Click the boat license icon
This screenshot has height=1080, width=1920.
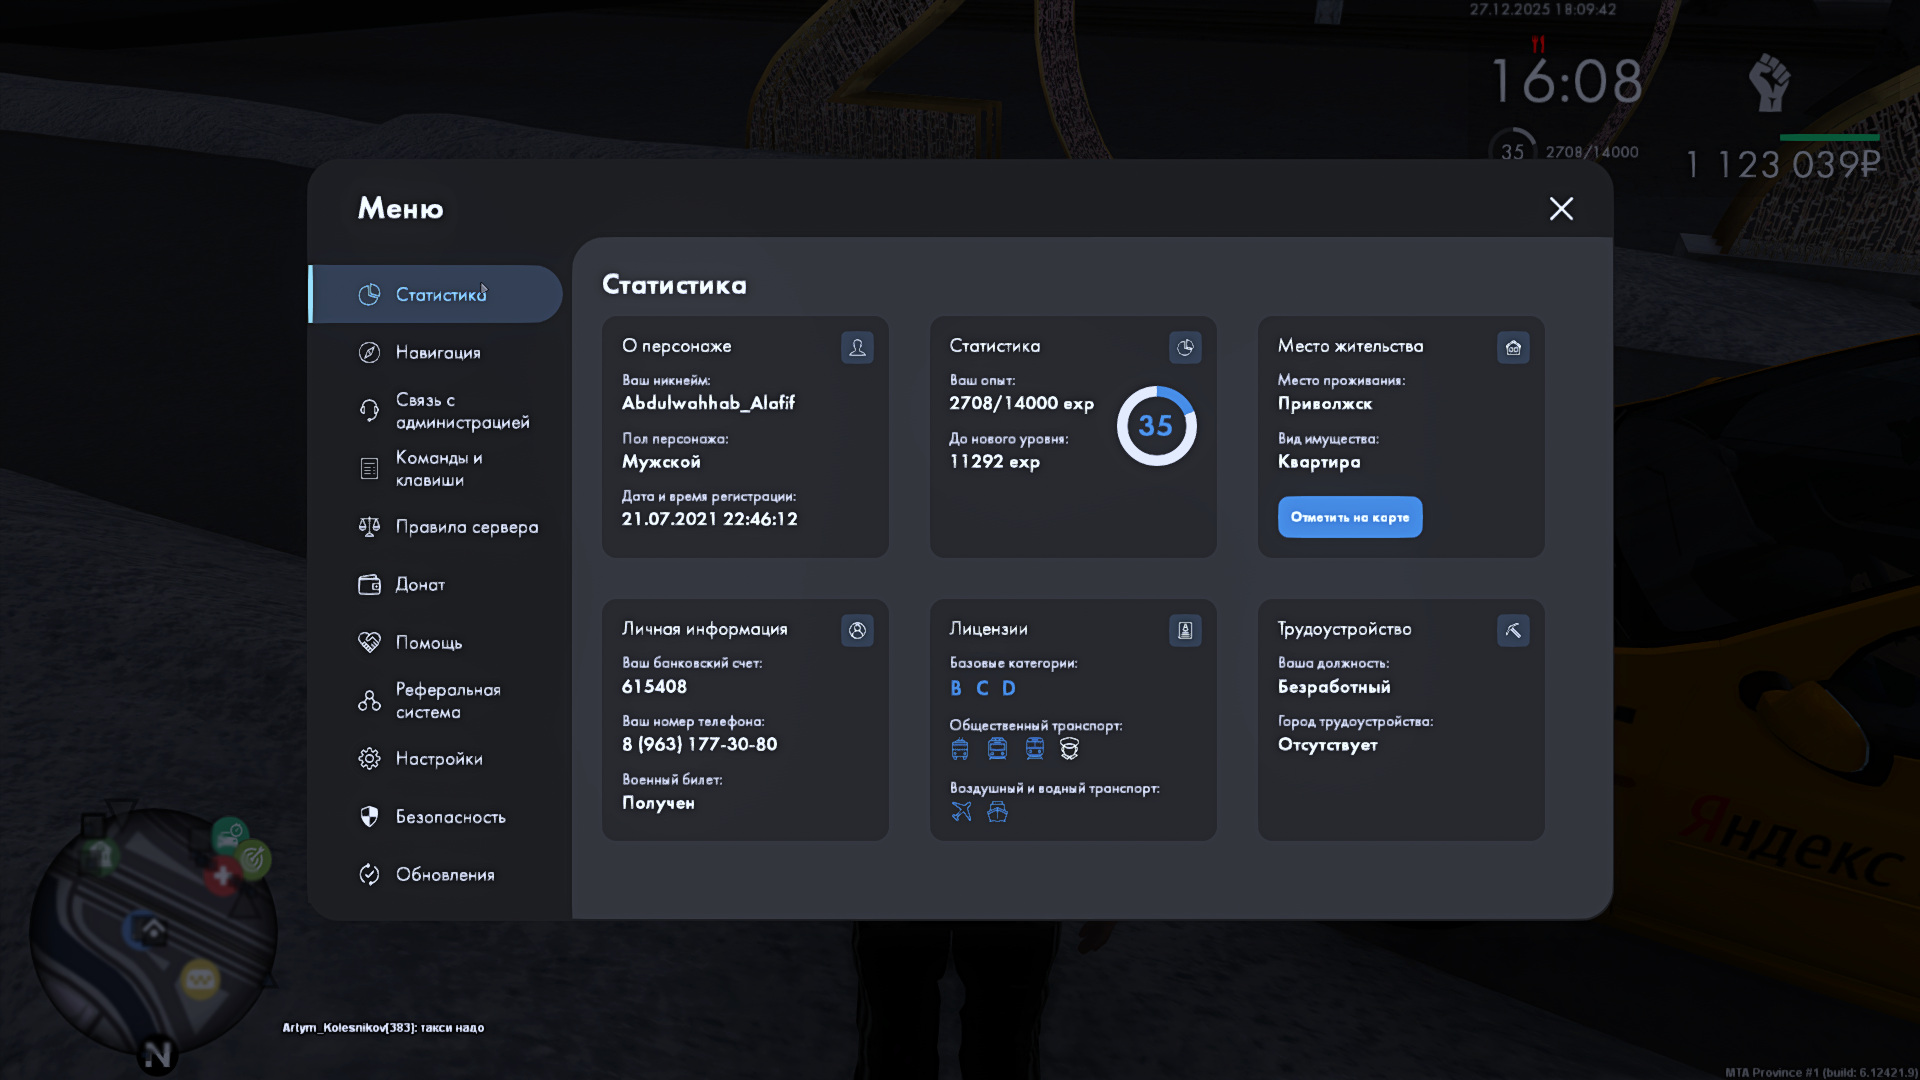tap(997, 812)
